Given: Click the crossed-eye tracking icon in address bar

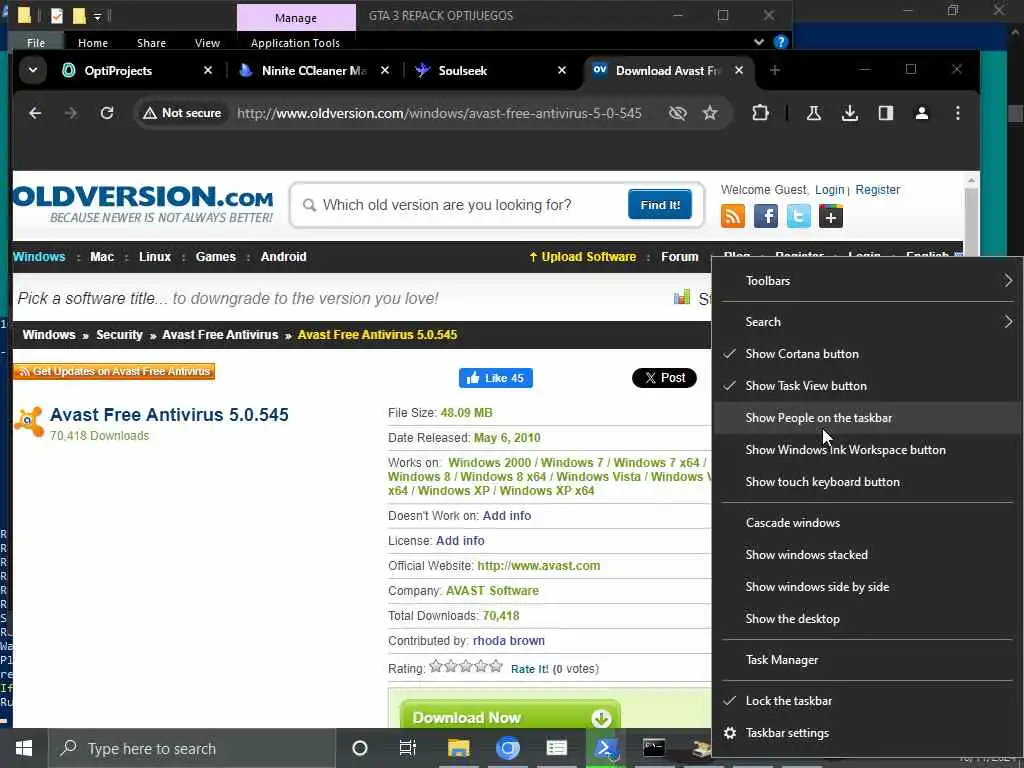Looking at the screenshot, I should point(678,113).
